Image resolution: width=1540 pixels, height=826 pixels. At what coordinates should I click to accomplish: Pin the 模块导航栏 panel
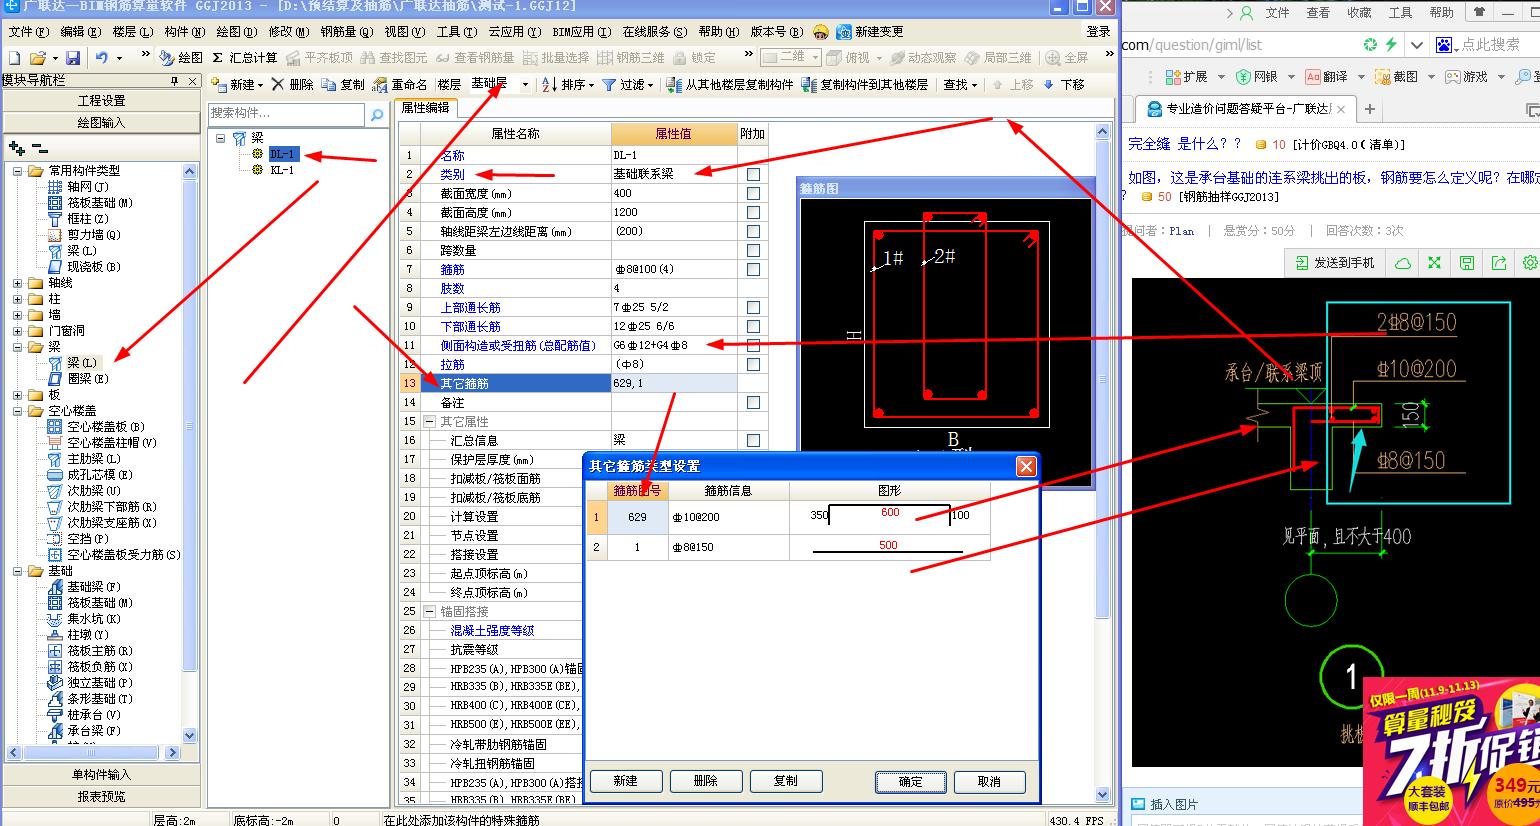pyautogui.click(x=175, y=80)
